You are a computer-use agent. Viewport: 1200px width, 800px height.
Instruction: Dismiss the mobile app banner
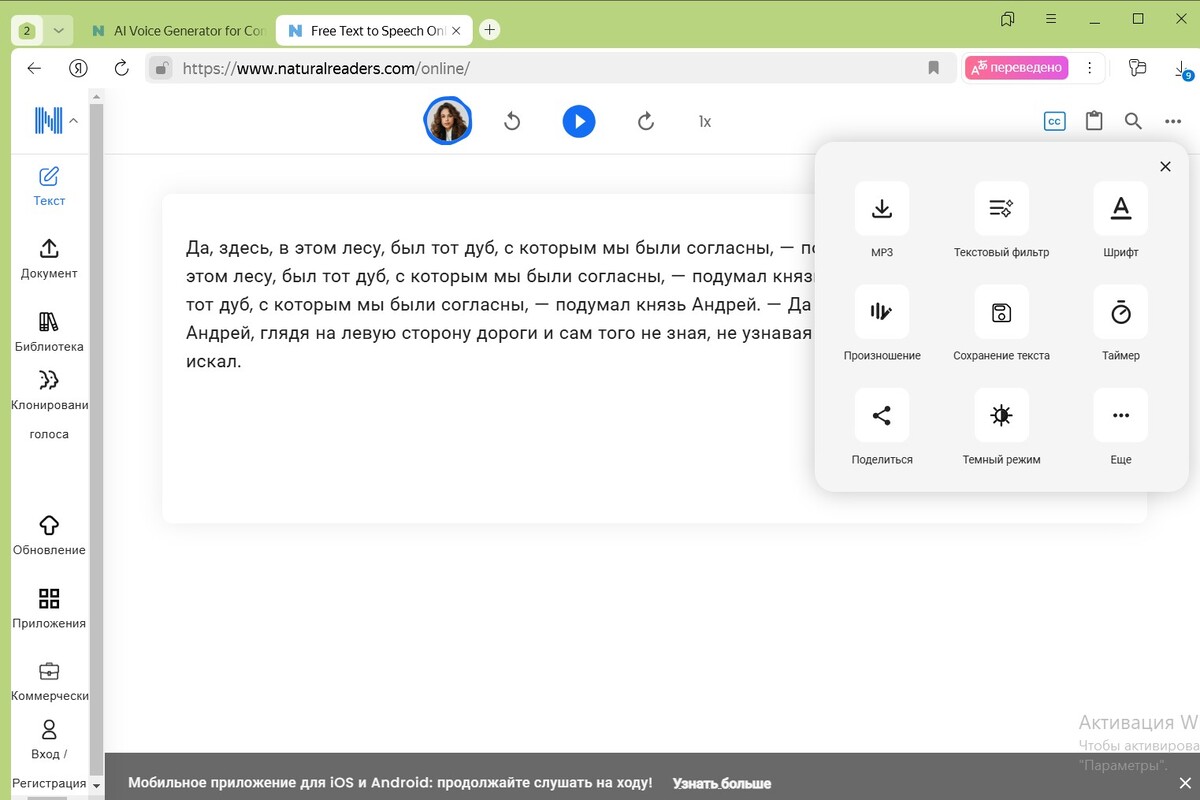point(1185,783)
